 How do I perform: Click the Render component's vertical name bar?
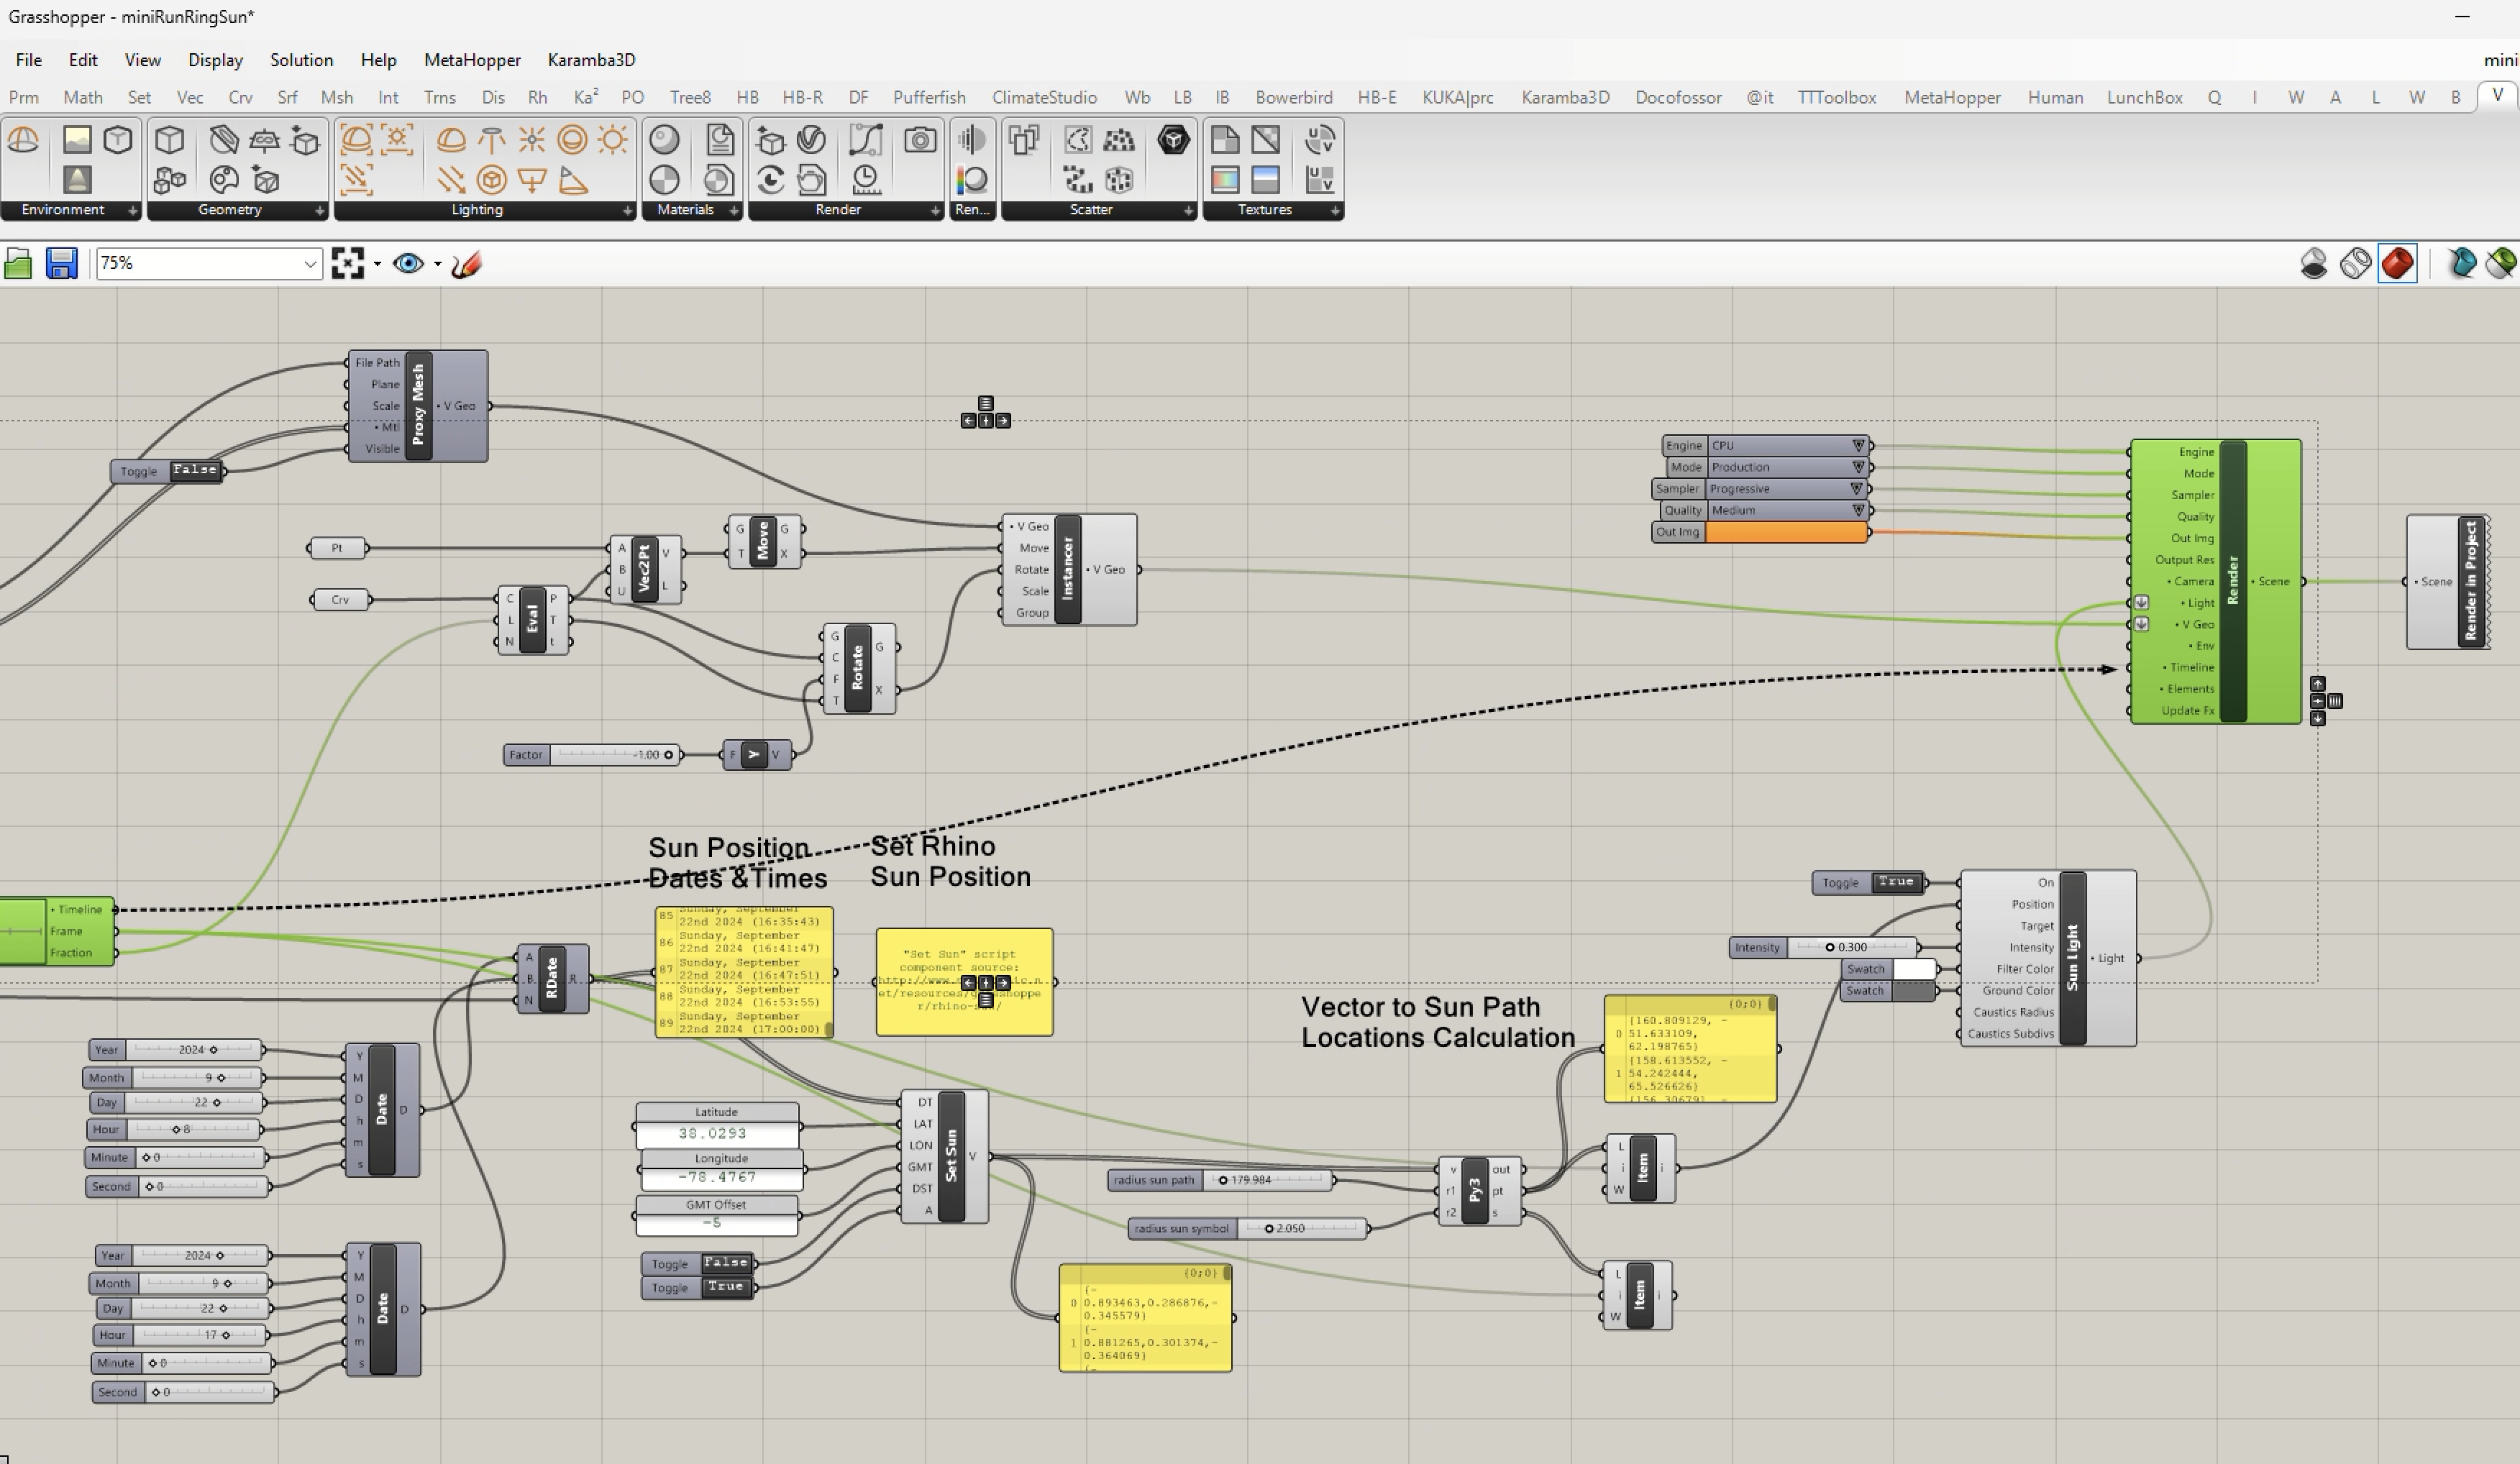click(2233, 581)
